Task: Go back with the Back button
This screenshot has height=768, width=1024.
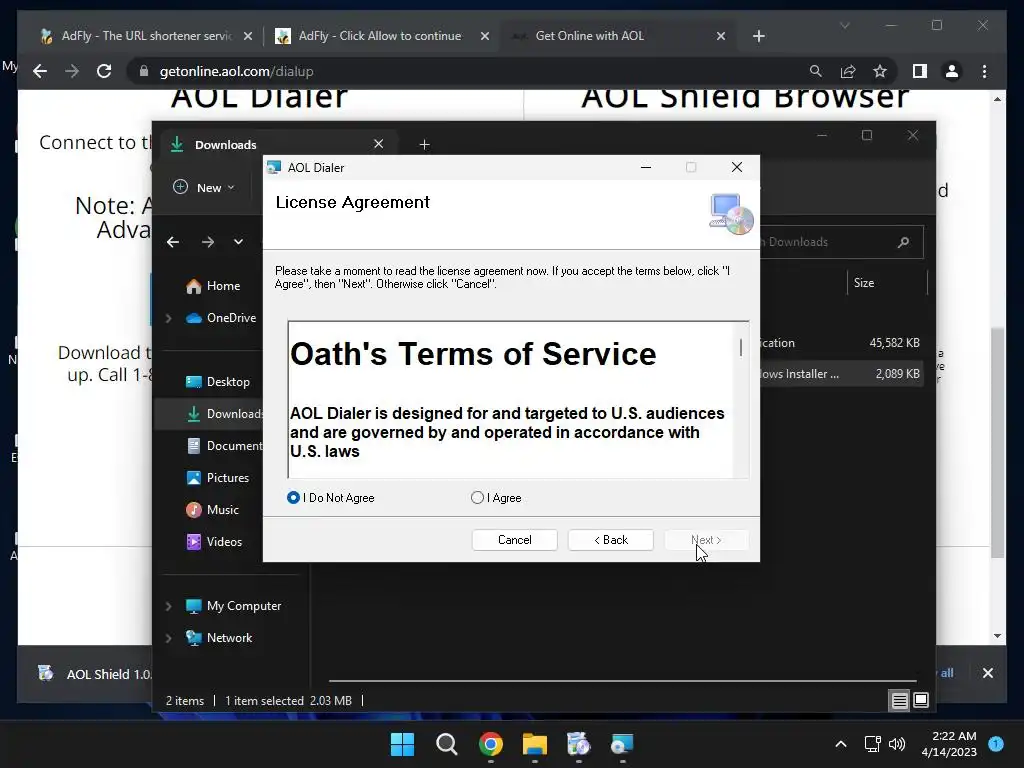Action: click(611, 540)
